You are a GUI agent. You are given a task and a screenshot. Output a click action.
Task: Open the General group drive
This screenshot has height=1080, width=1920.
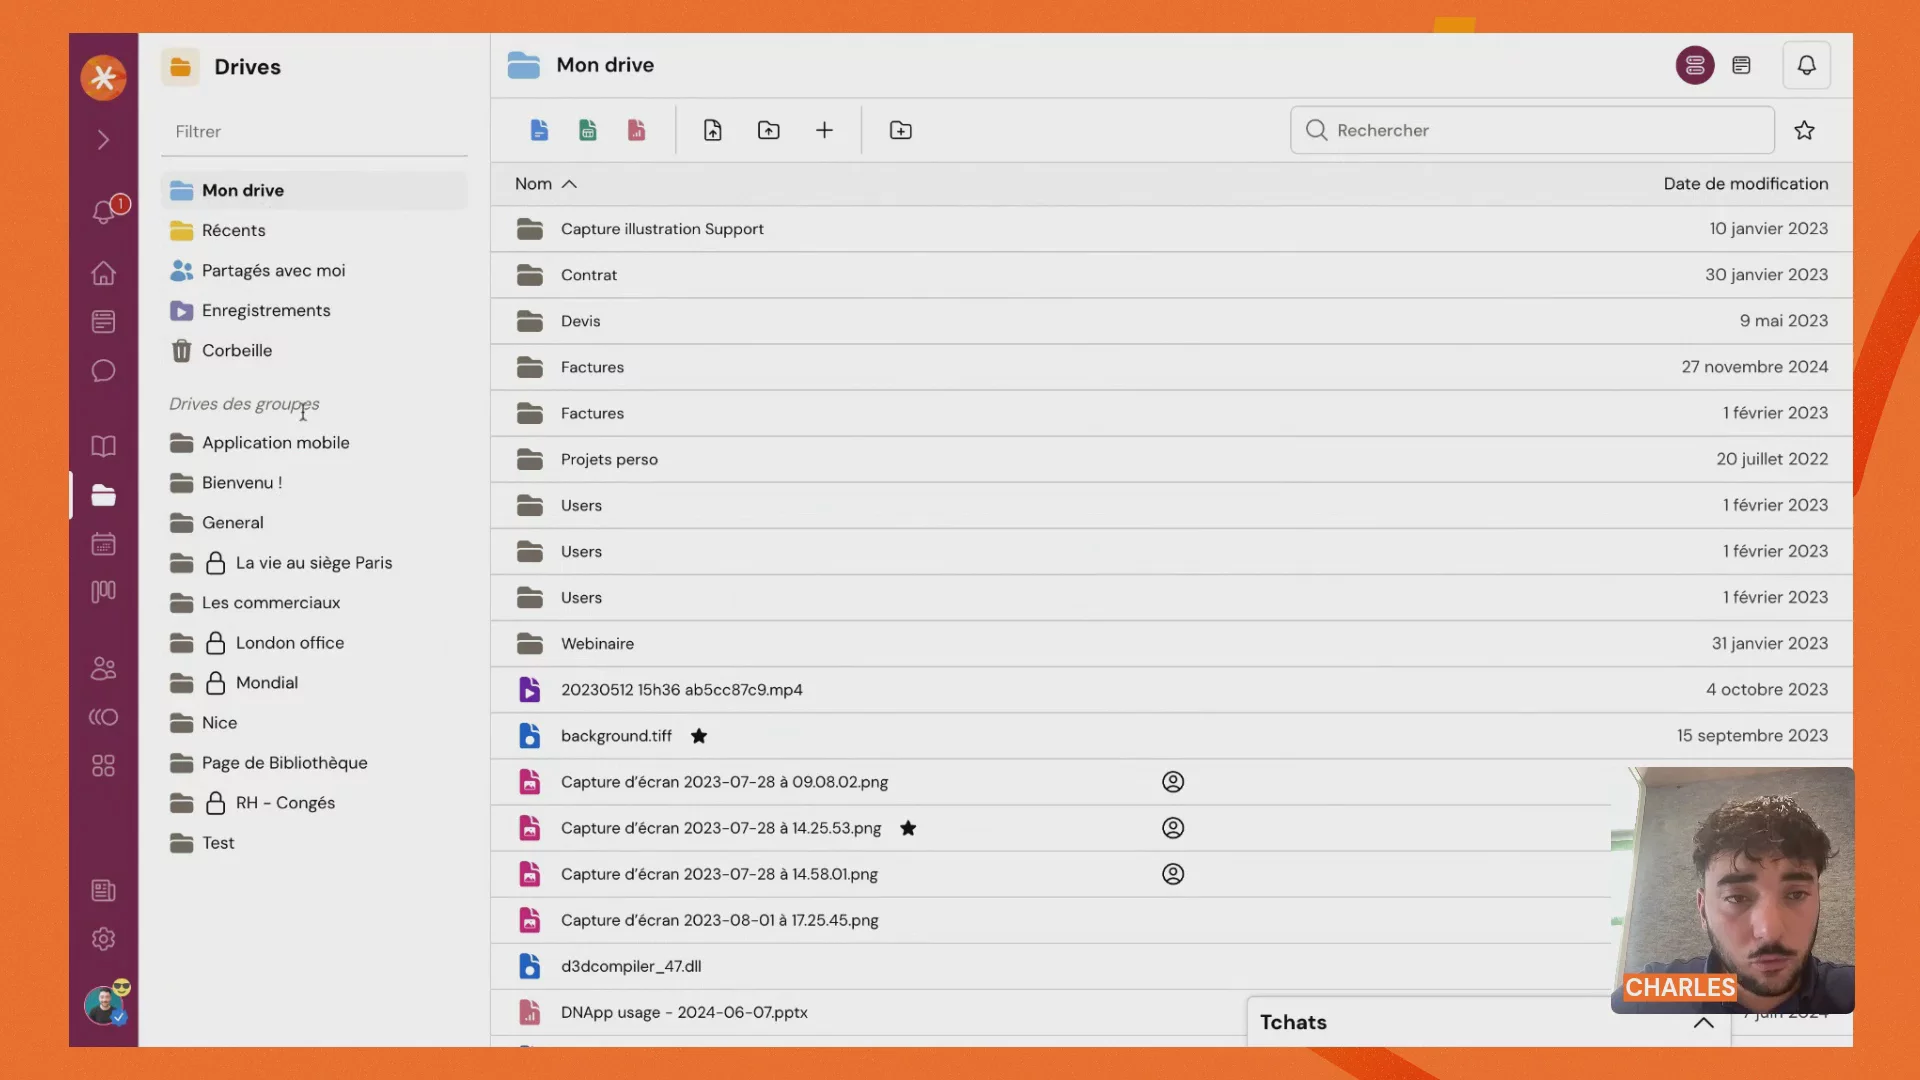314,523
